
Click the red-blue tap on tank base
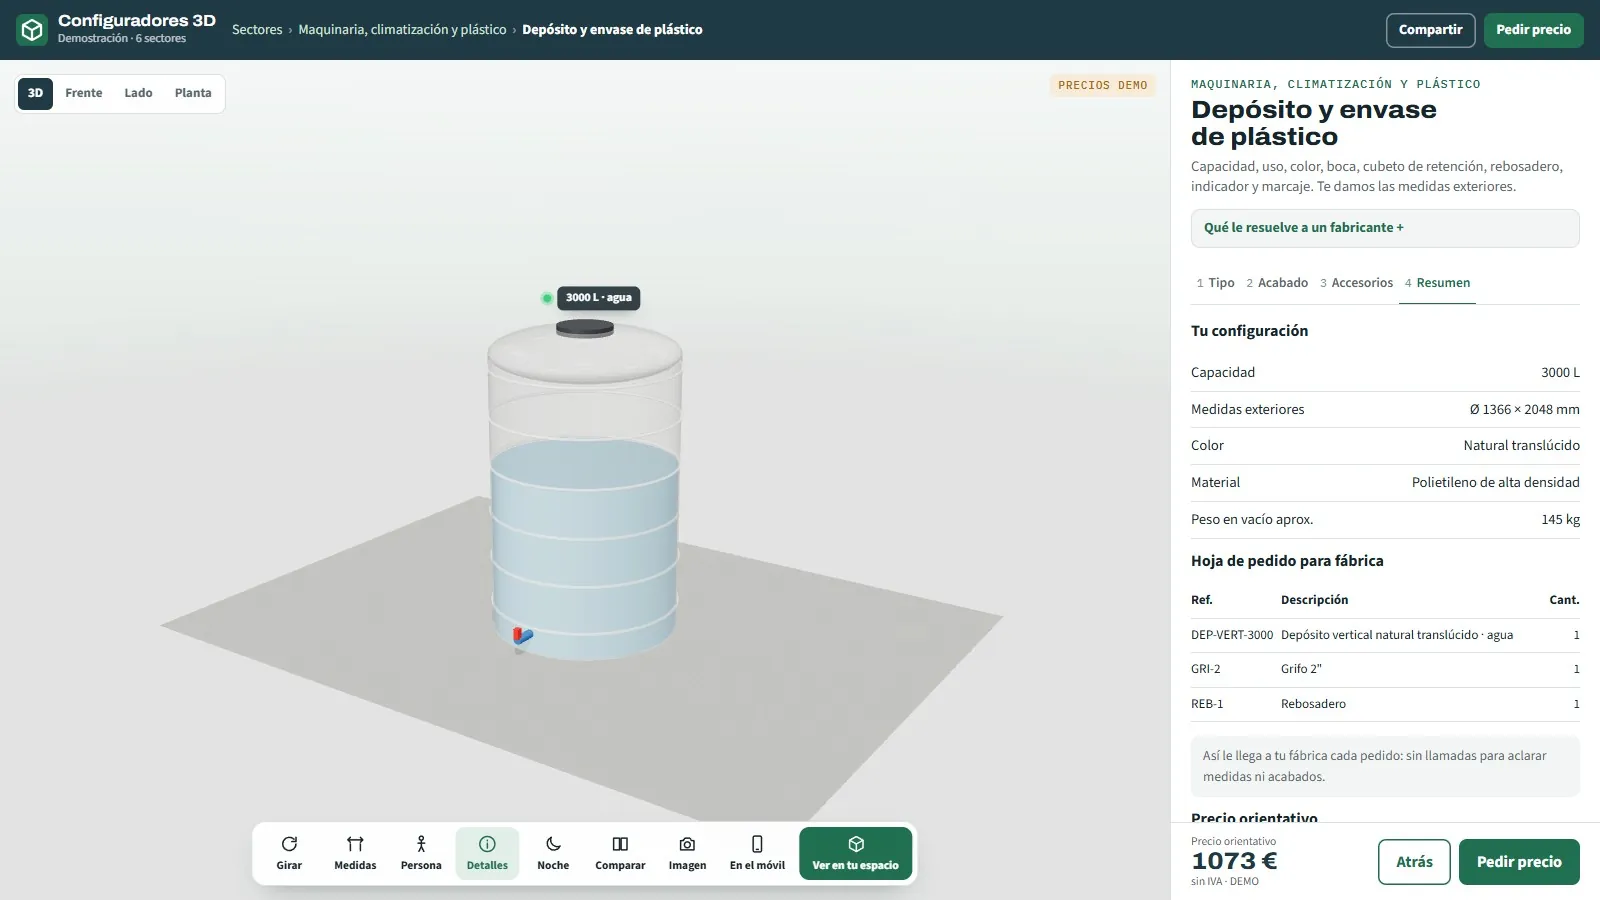[522, 636]
